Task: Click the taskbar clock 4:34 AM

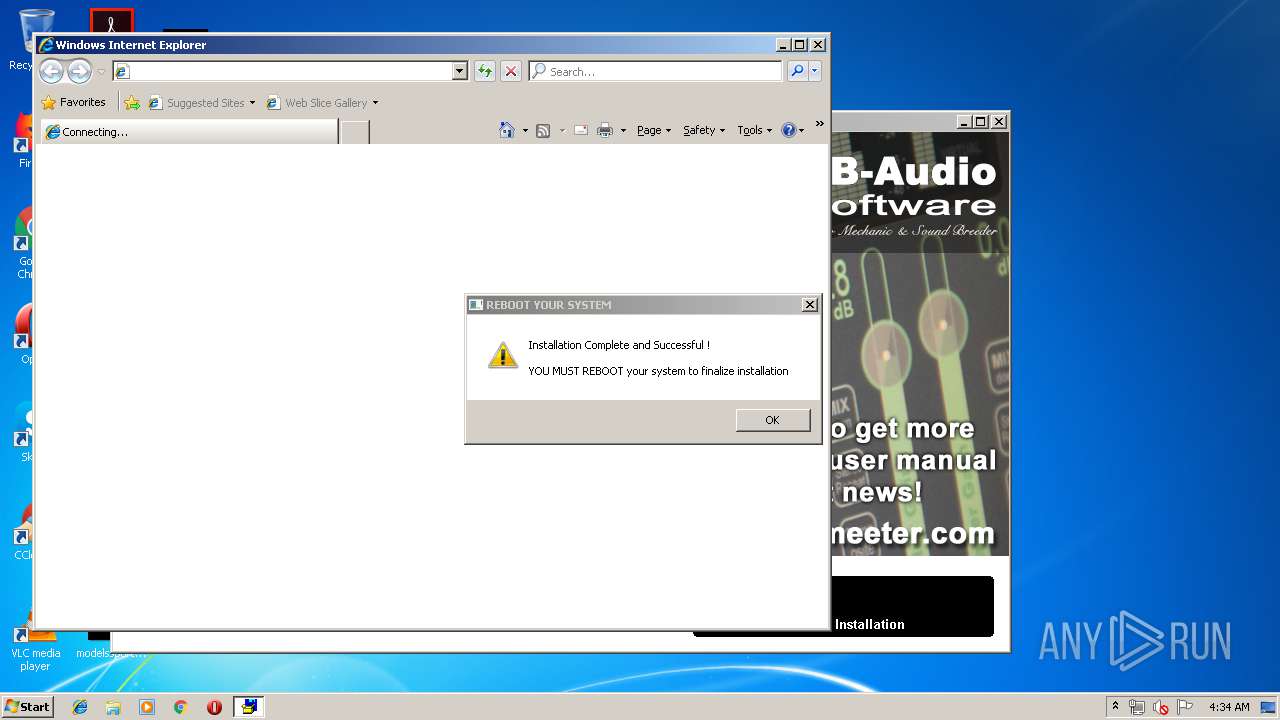Action: tap(1229, 707)
